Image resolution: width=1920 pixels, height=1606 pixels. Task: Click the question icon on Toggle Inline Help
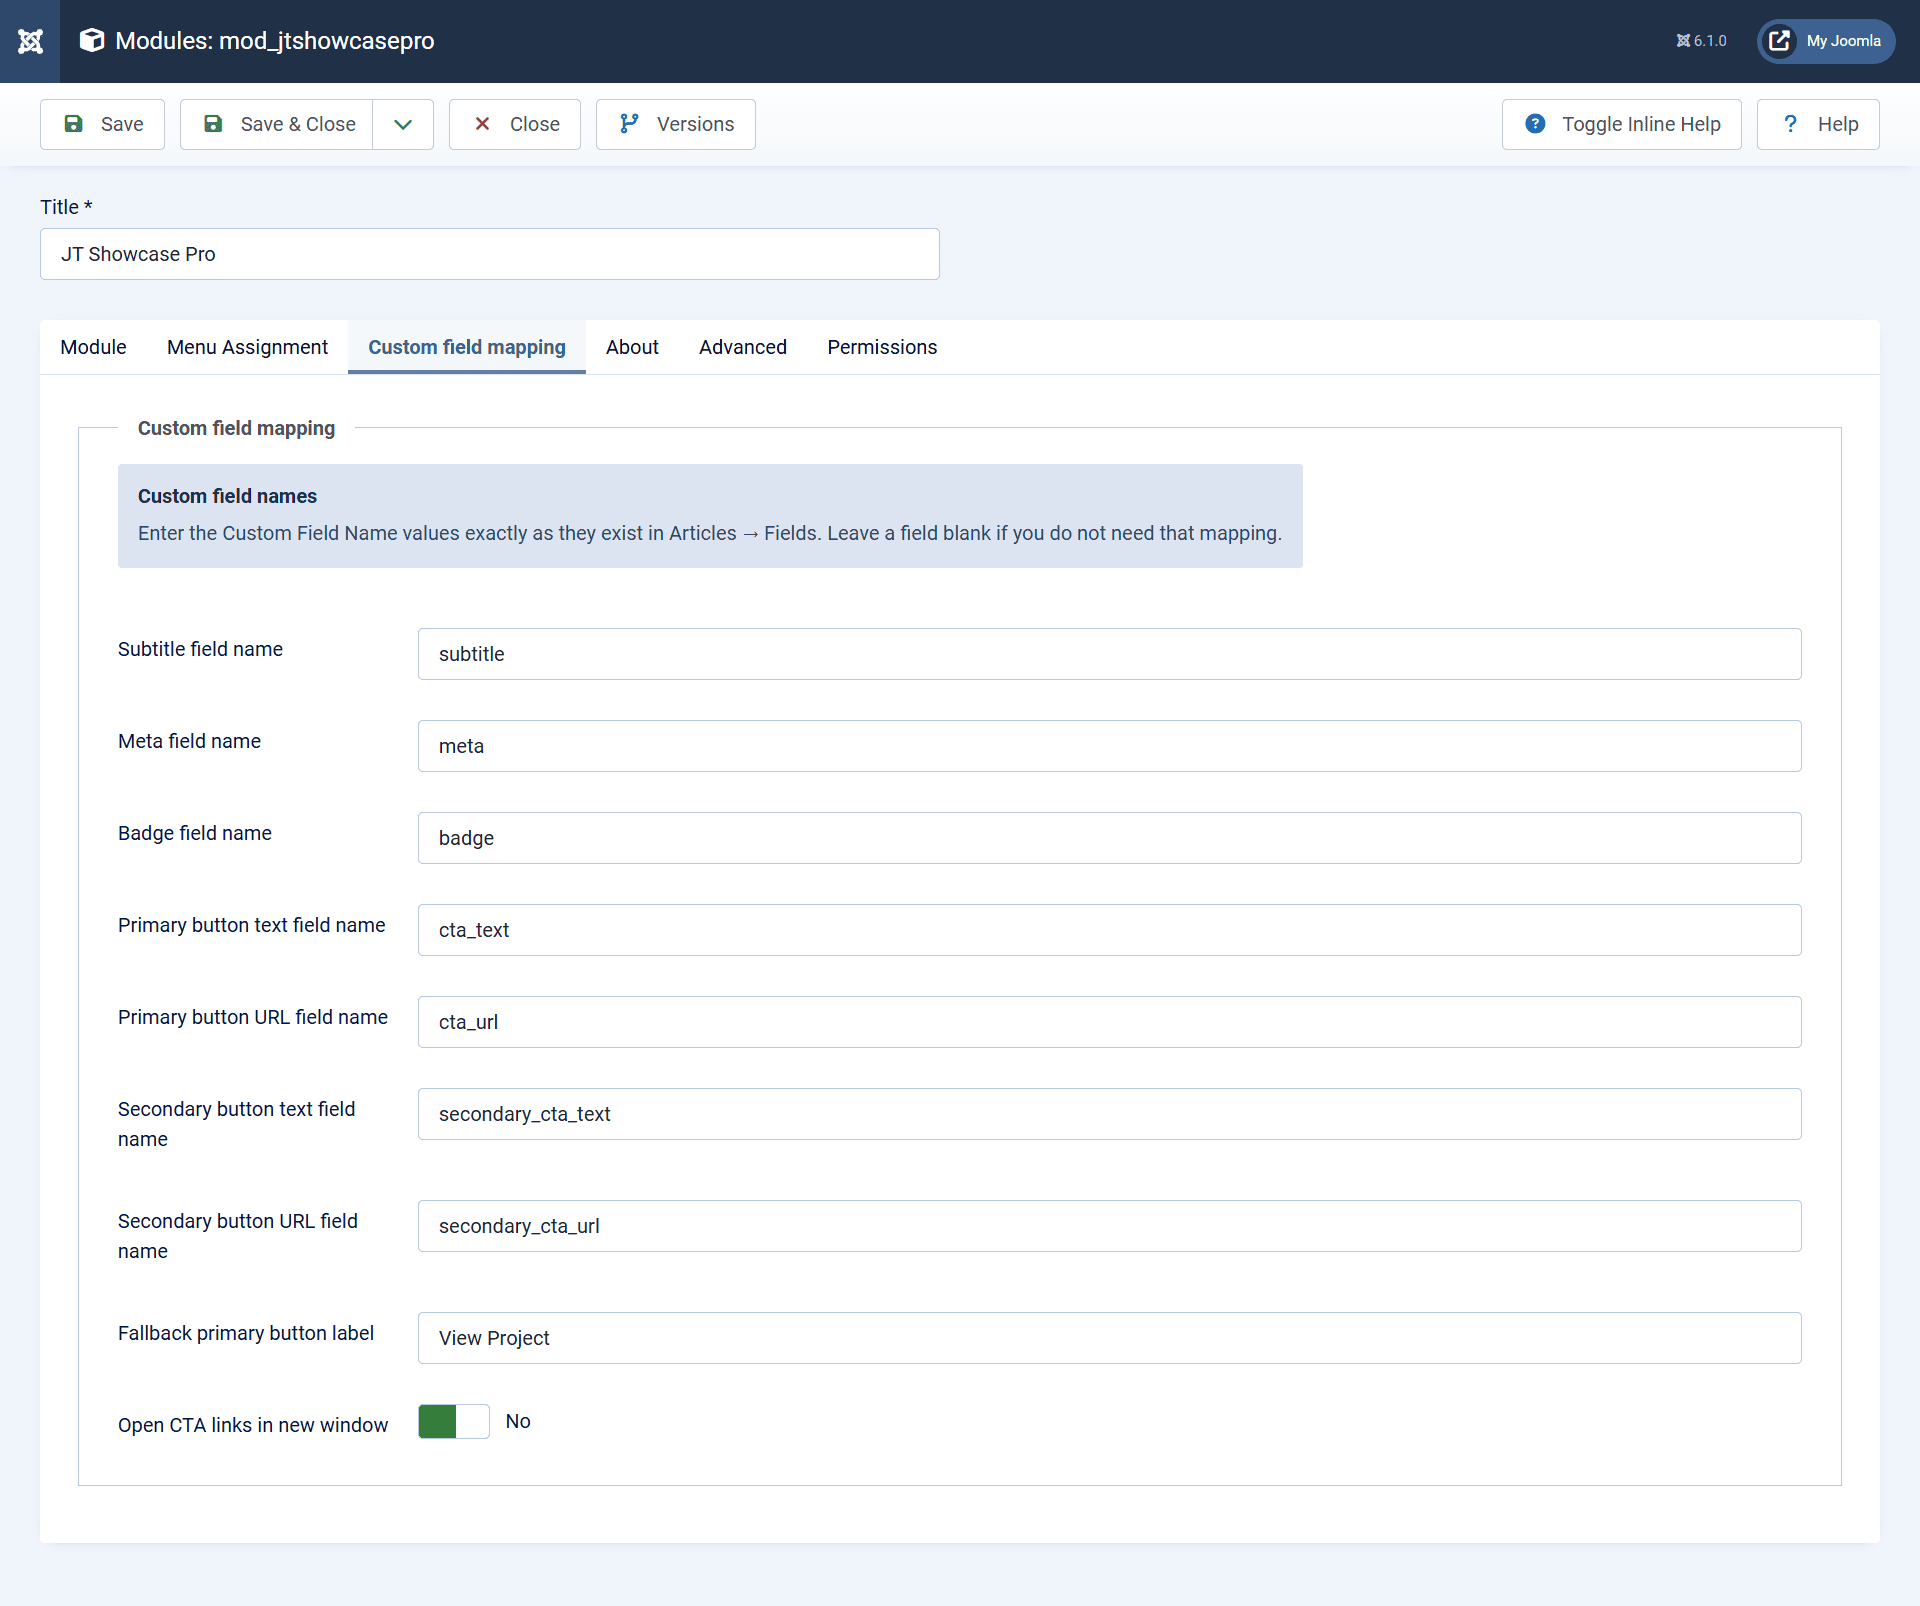click(x=1535, y=124)
